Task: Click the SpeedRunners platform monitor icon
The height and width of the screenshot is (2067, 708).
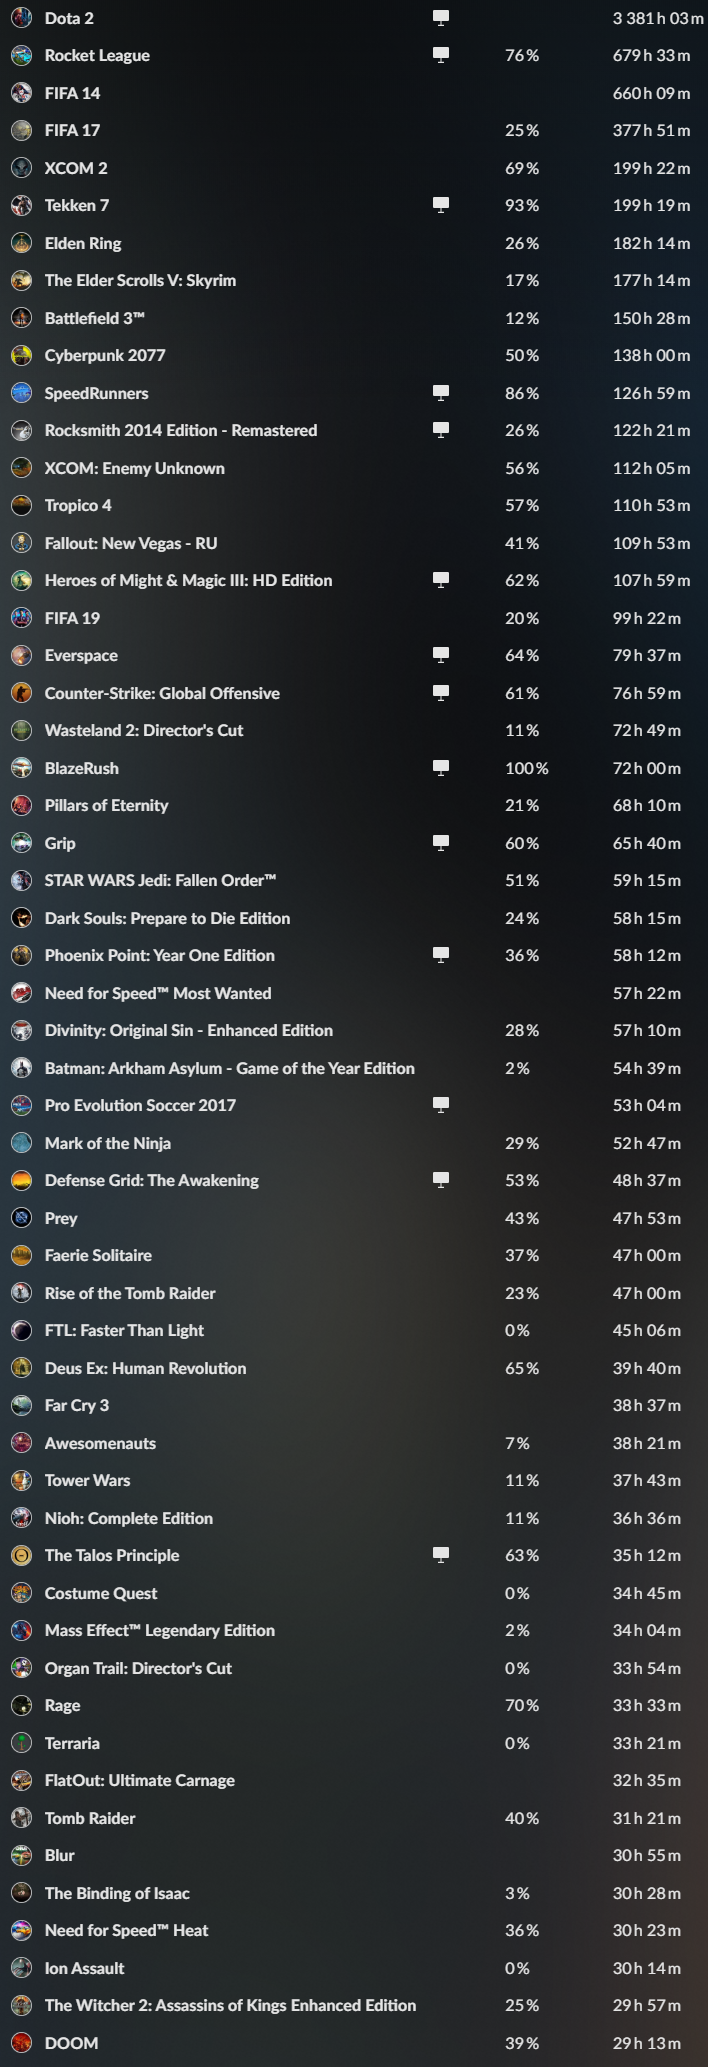Action: pos(441,392)
